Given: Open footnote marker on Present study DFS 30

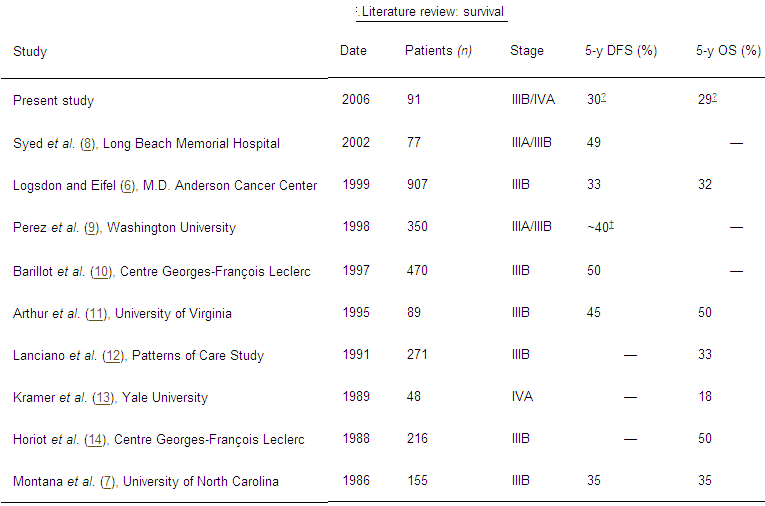Looking at the screenshot, I should point(606,98).
